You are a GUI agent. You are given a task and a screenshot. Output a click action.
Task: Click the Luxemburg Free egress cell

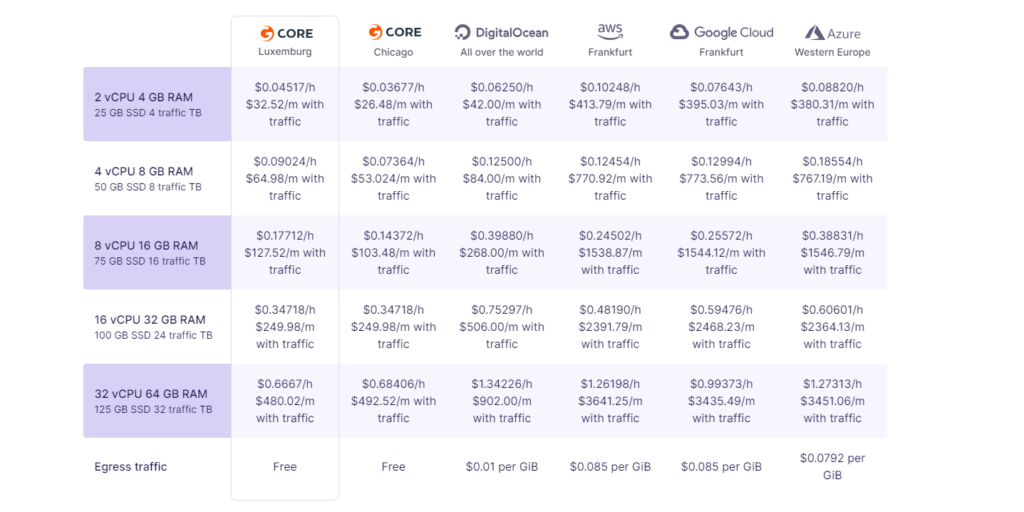point(285,466)
